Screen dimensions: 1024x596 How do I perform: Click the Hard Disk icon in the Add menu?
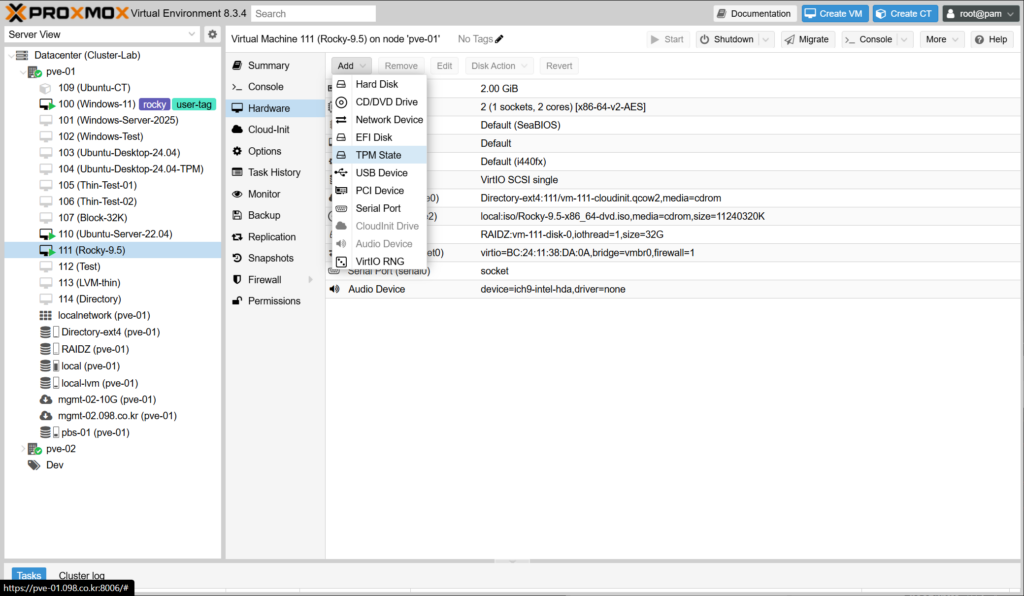(x=341, y=85)
